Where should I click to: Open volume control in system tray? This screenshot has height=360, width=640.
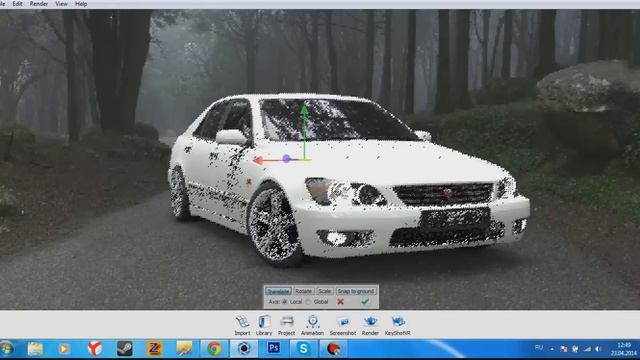tap(598, 349)
